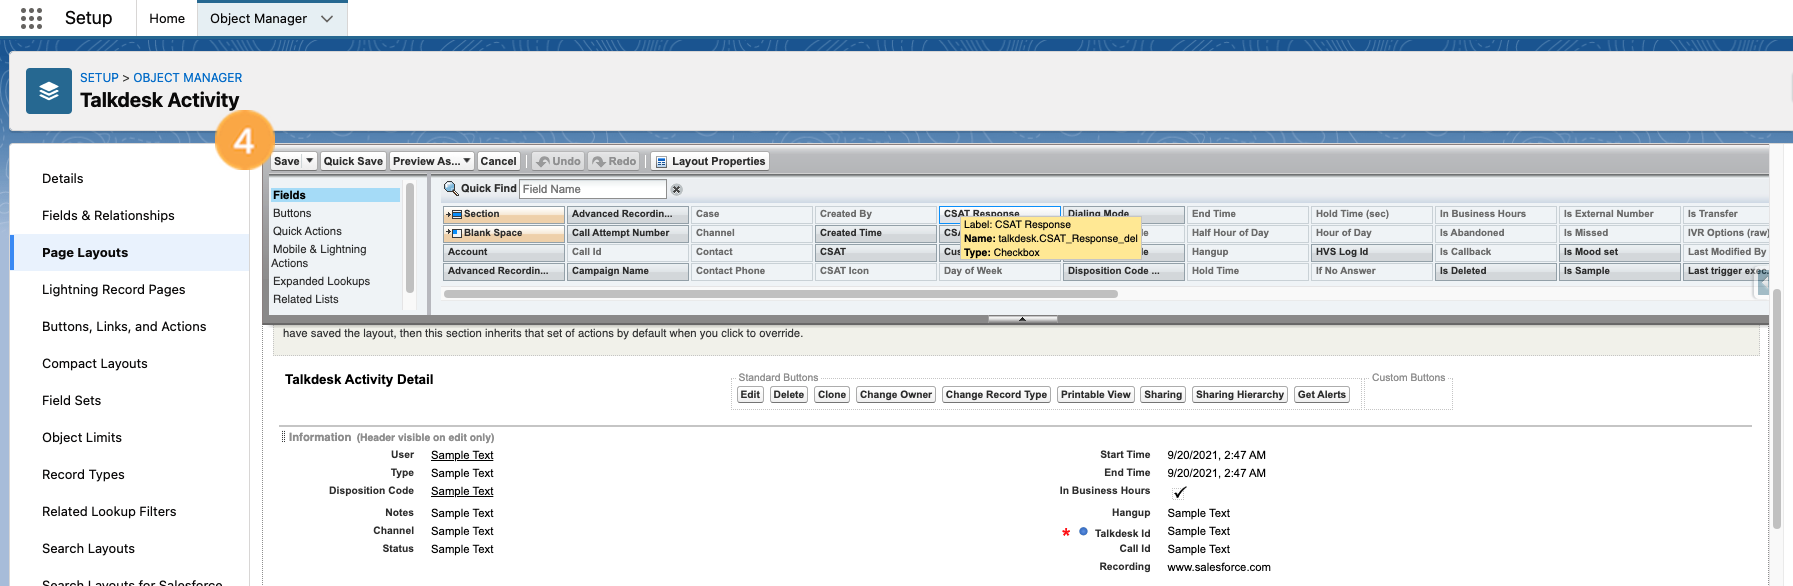Click the Quick Find Field Name input
The image size is (1793, 586).
[592, 189]
